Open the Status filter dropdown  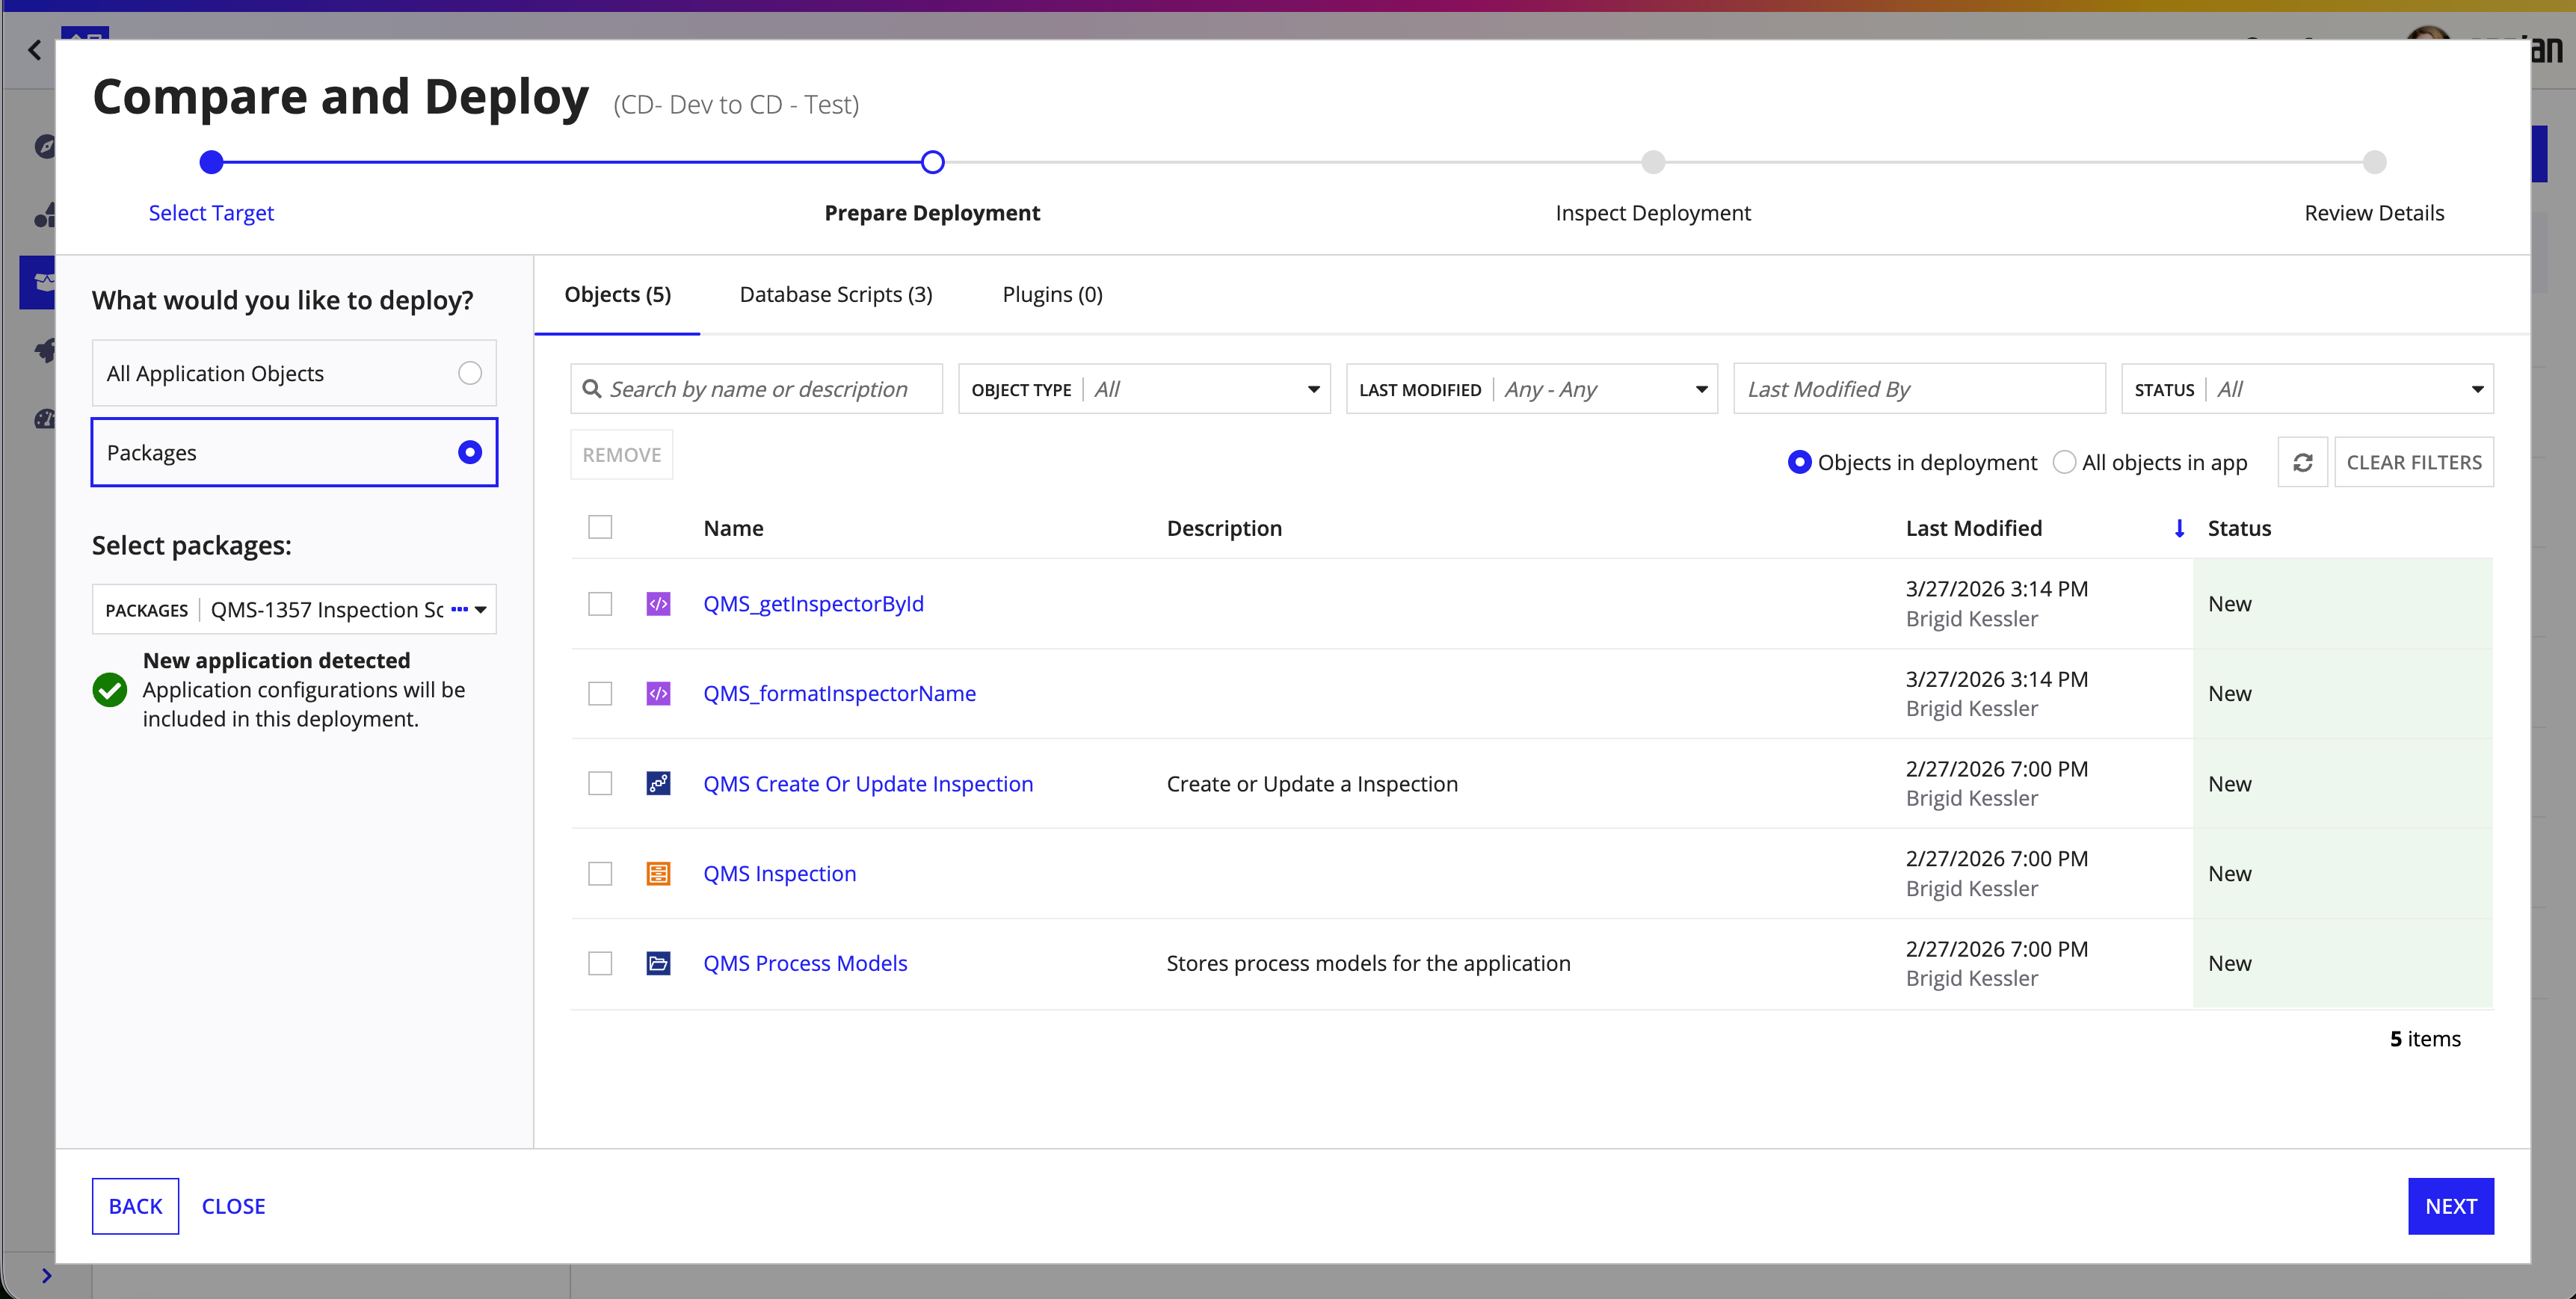2307,389
